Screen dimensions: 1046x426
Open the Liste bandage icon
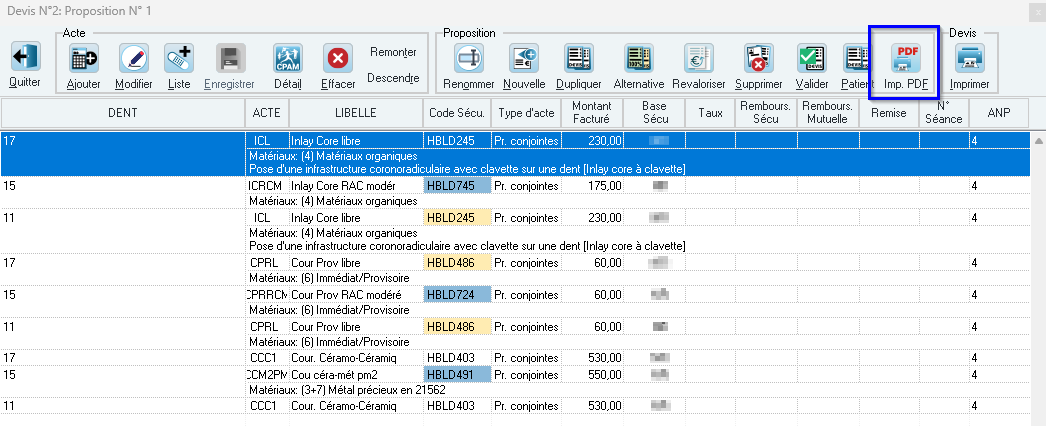(x=179, y=59)
